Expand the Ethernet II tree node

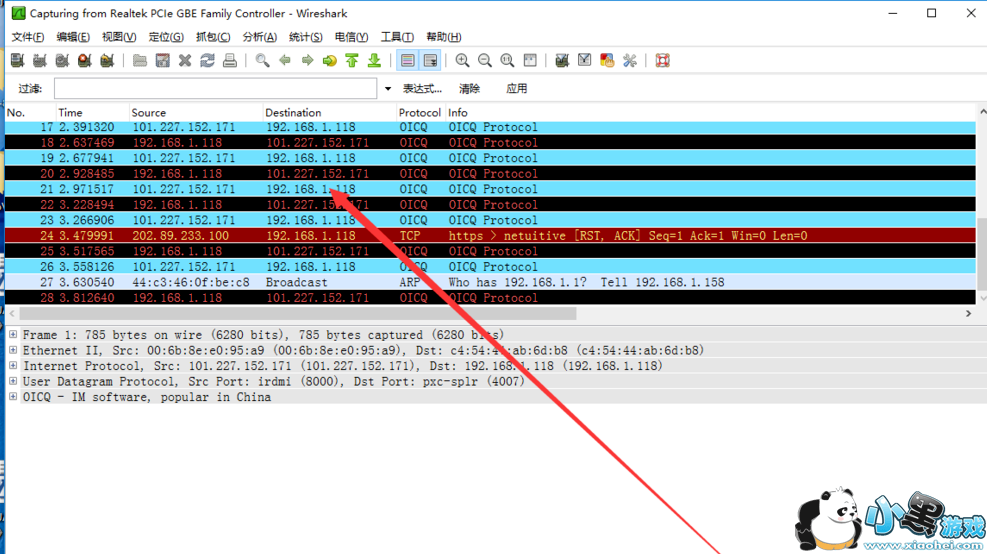click(13, 351)
